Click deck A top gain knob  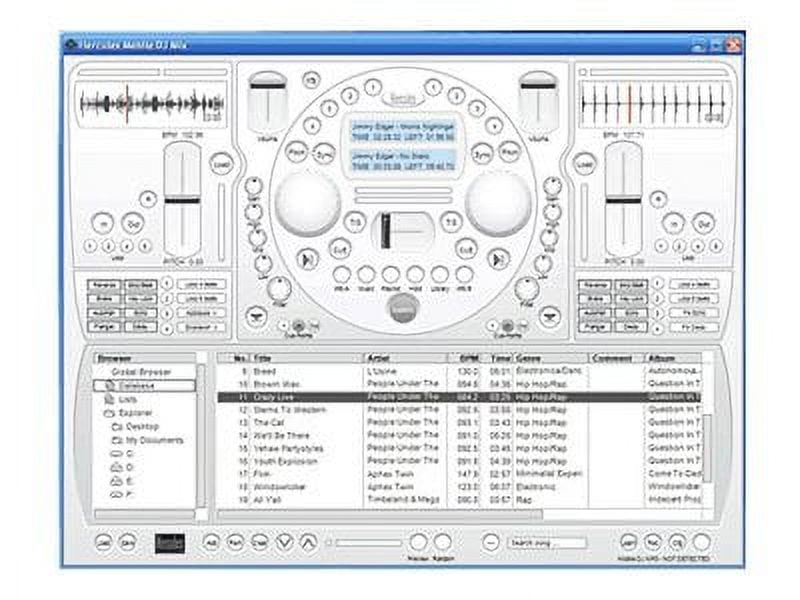click(x=253, y=187)
